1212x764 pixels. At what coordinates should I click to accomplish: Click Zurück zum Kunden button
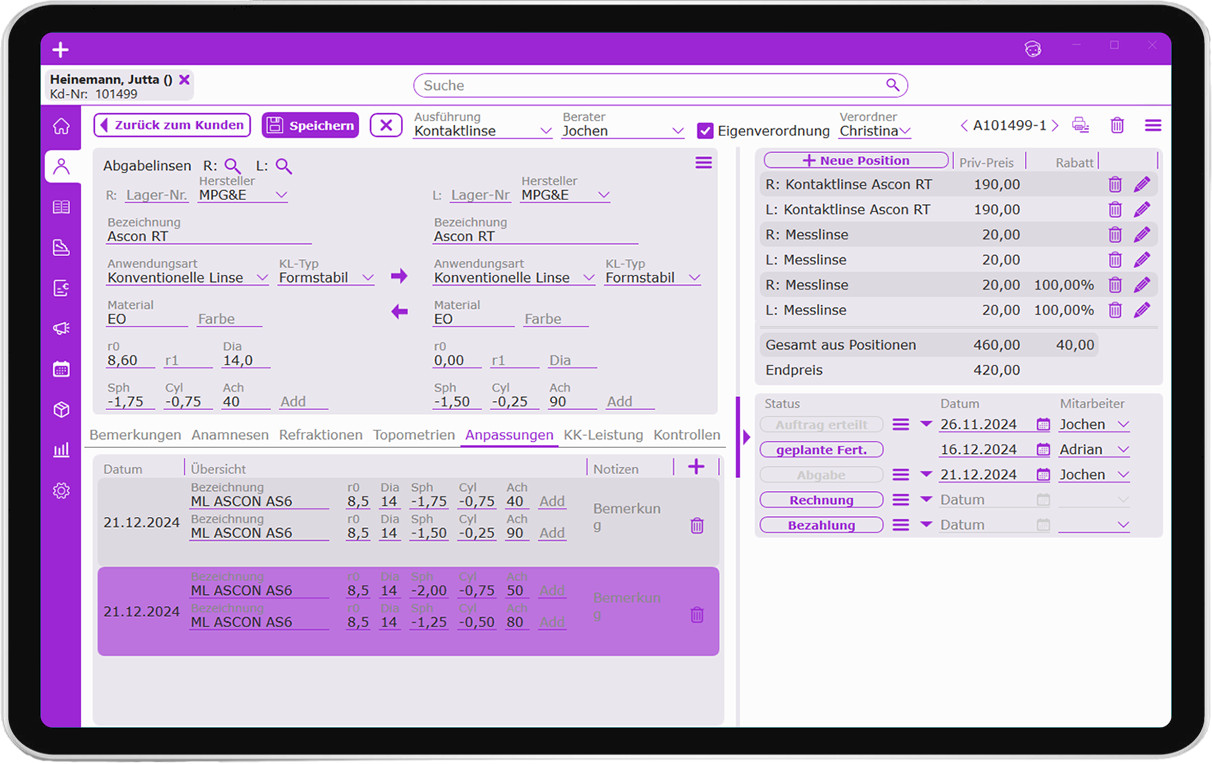[x=171, y=125]
